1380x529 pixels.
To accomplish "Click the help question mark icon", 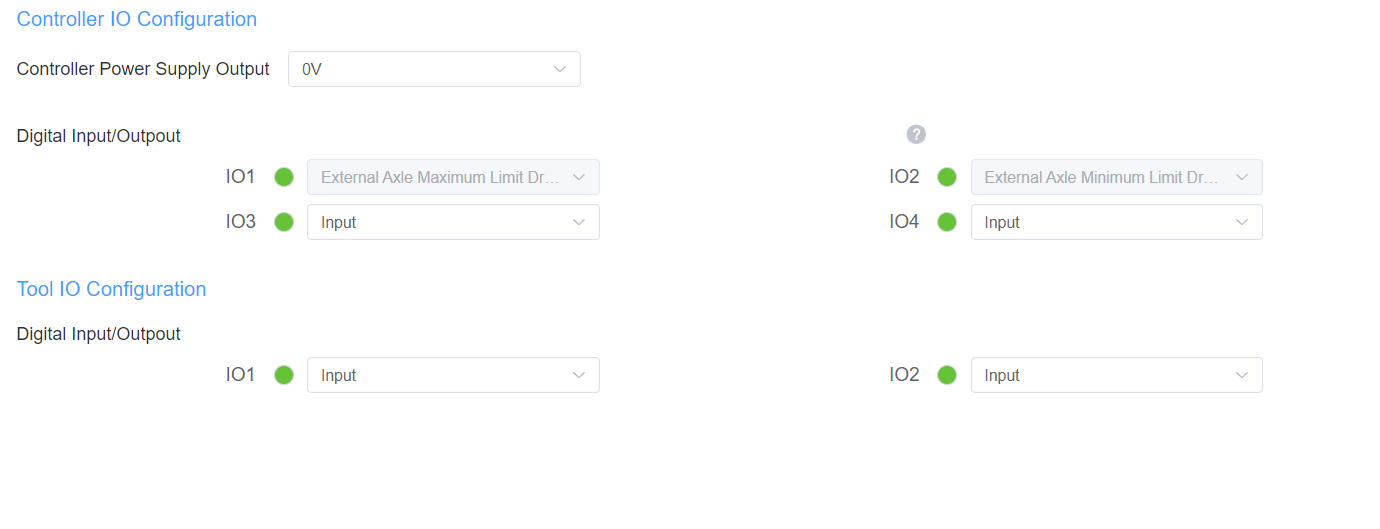I will pyautogui.click(x=916, y=135).
